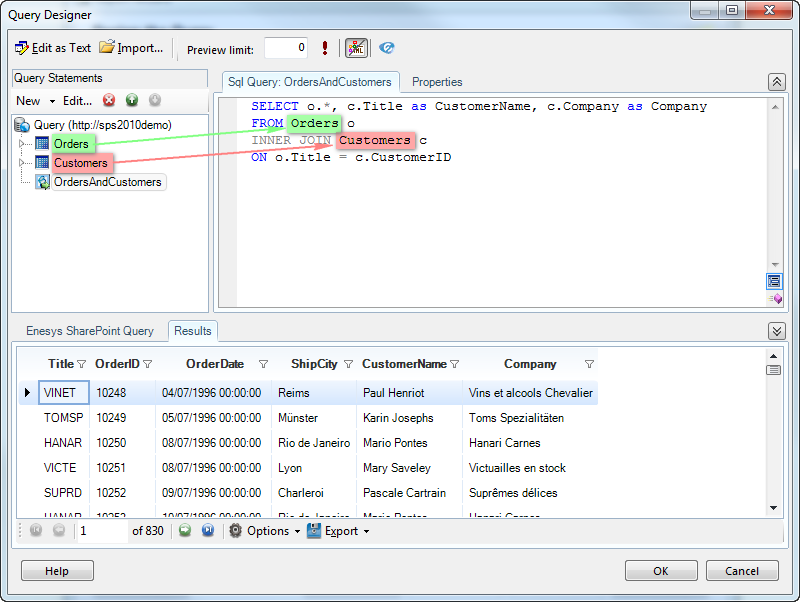This screenshot has width=800, height=602.
Task: Switch to the Enesys SharePoint Query tab
Action: [x=90, y=331]
